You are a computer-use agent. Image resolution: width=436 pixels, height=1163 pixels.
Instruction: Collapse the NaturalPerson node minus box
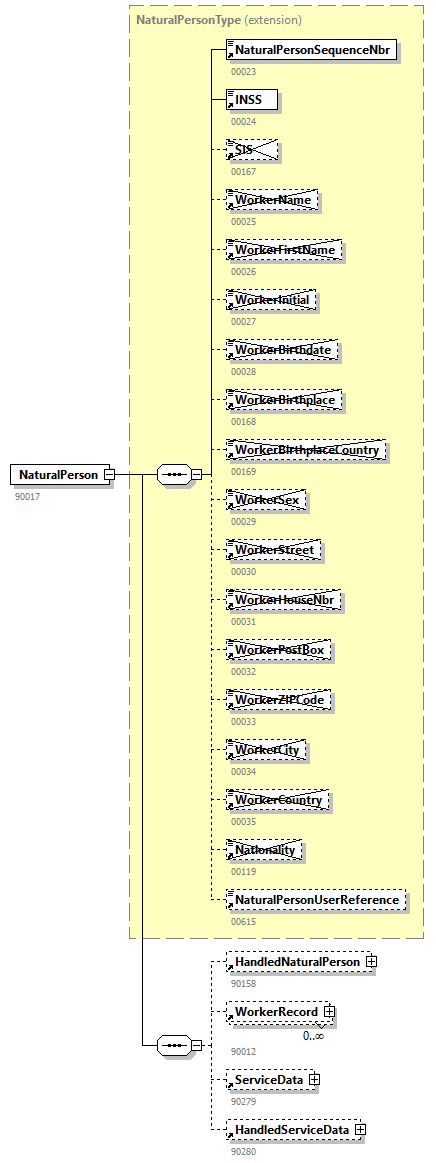coord(109,474)
